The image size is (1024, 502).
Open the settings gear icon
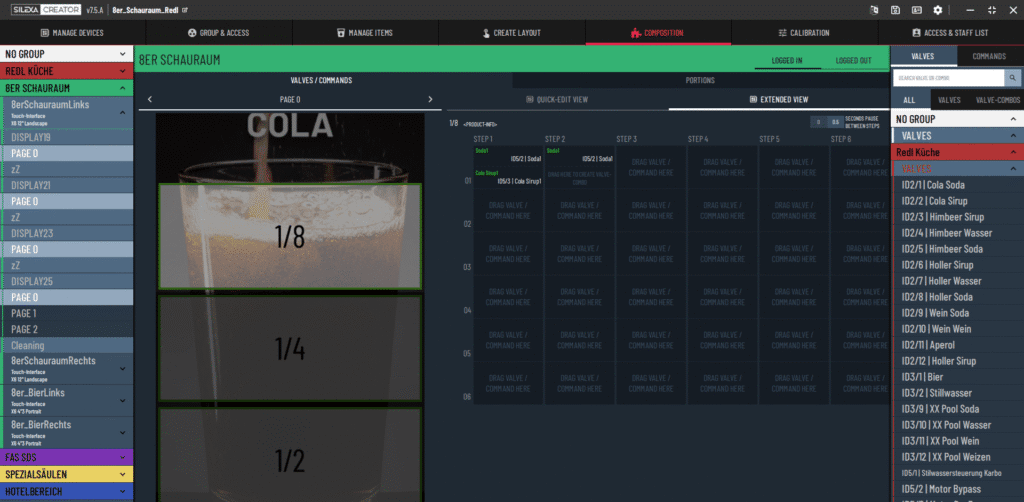pos(938,10)
